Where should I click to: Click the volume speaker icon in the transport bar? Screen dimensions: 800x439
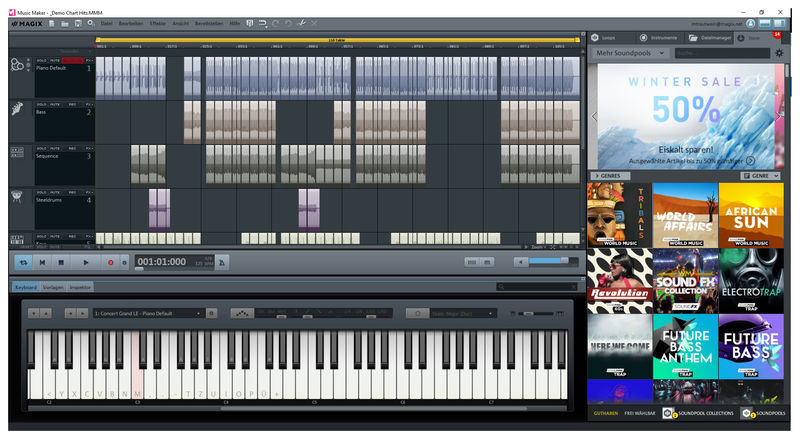pyautogui.click(x=520, y=262)
